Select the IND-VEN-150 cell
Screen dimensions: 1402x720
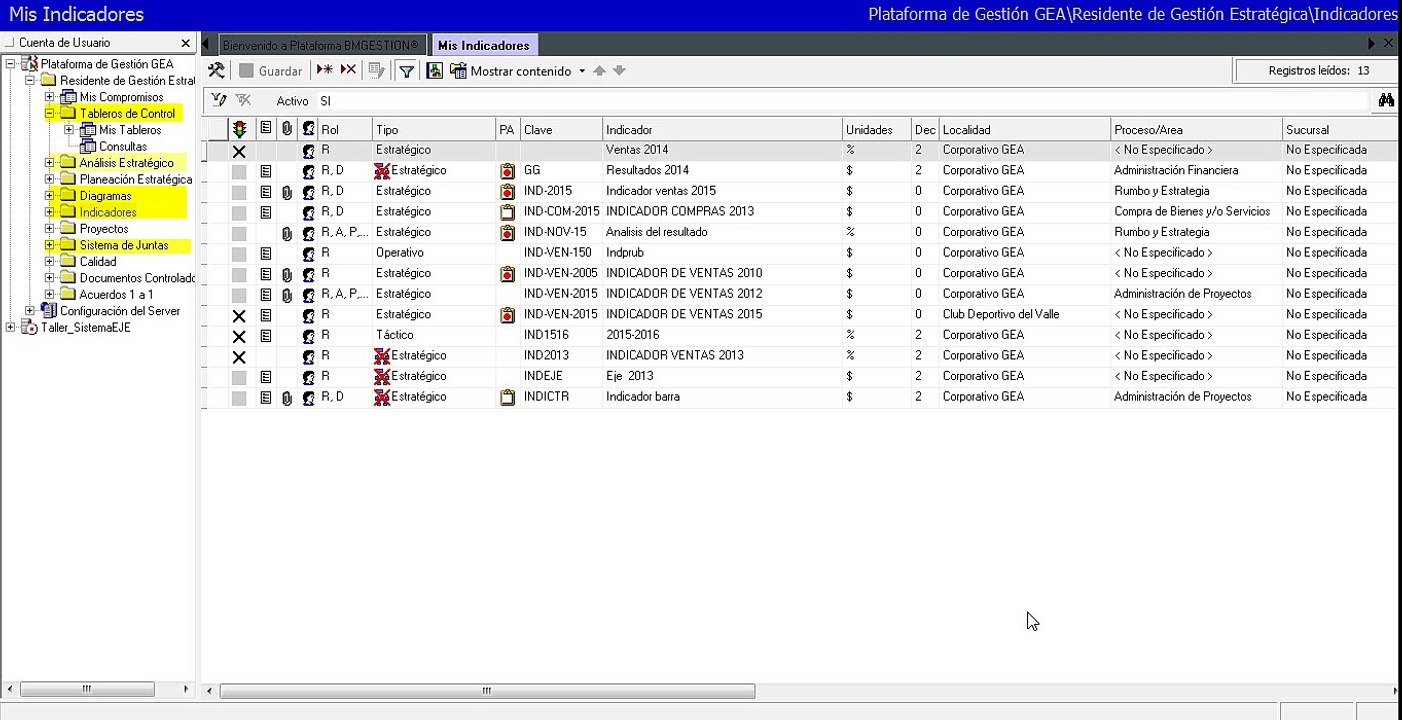(561, 253)
